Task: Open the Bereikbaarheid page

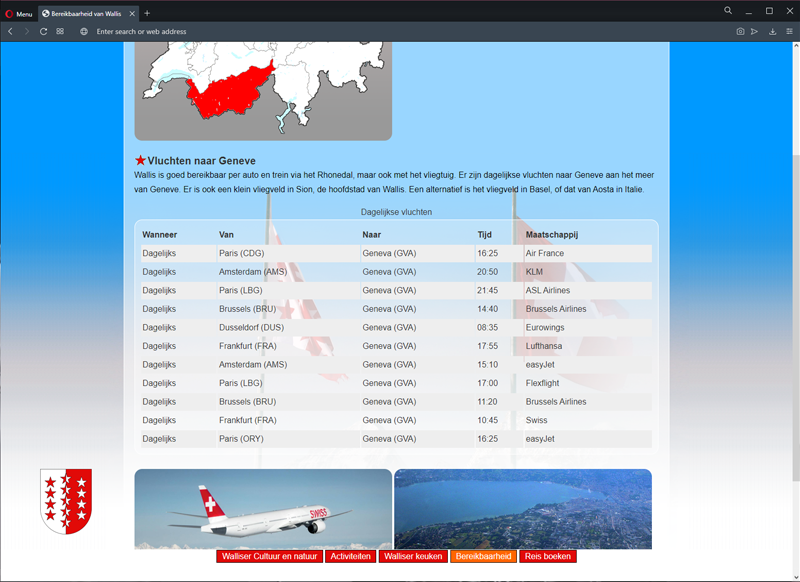Action: [x=483, y=556]
